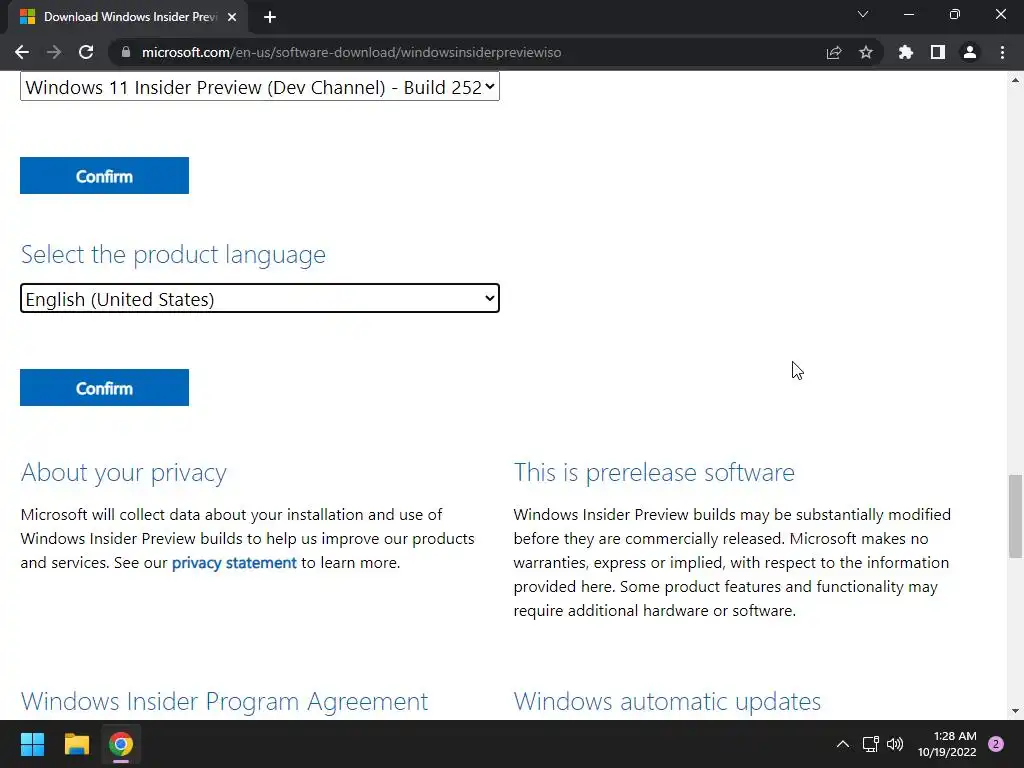Click the 'Windows automatic updates' heading
This screenshot has height=768, width=1024.
point(667,701)
